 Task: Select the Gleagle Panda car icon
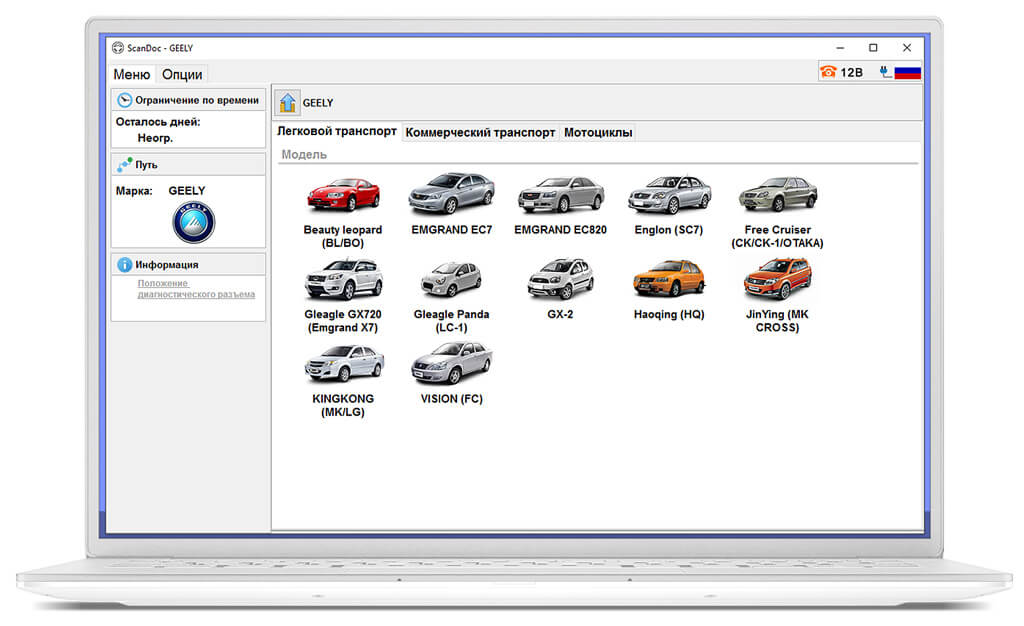(451, 279)
